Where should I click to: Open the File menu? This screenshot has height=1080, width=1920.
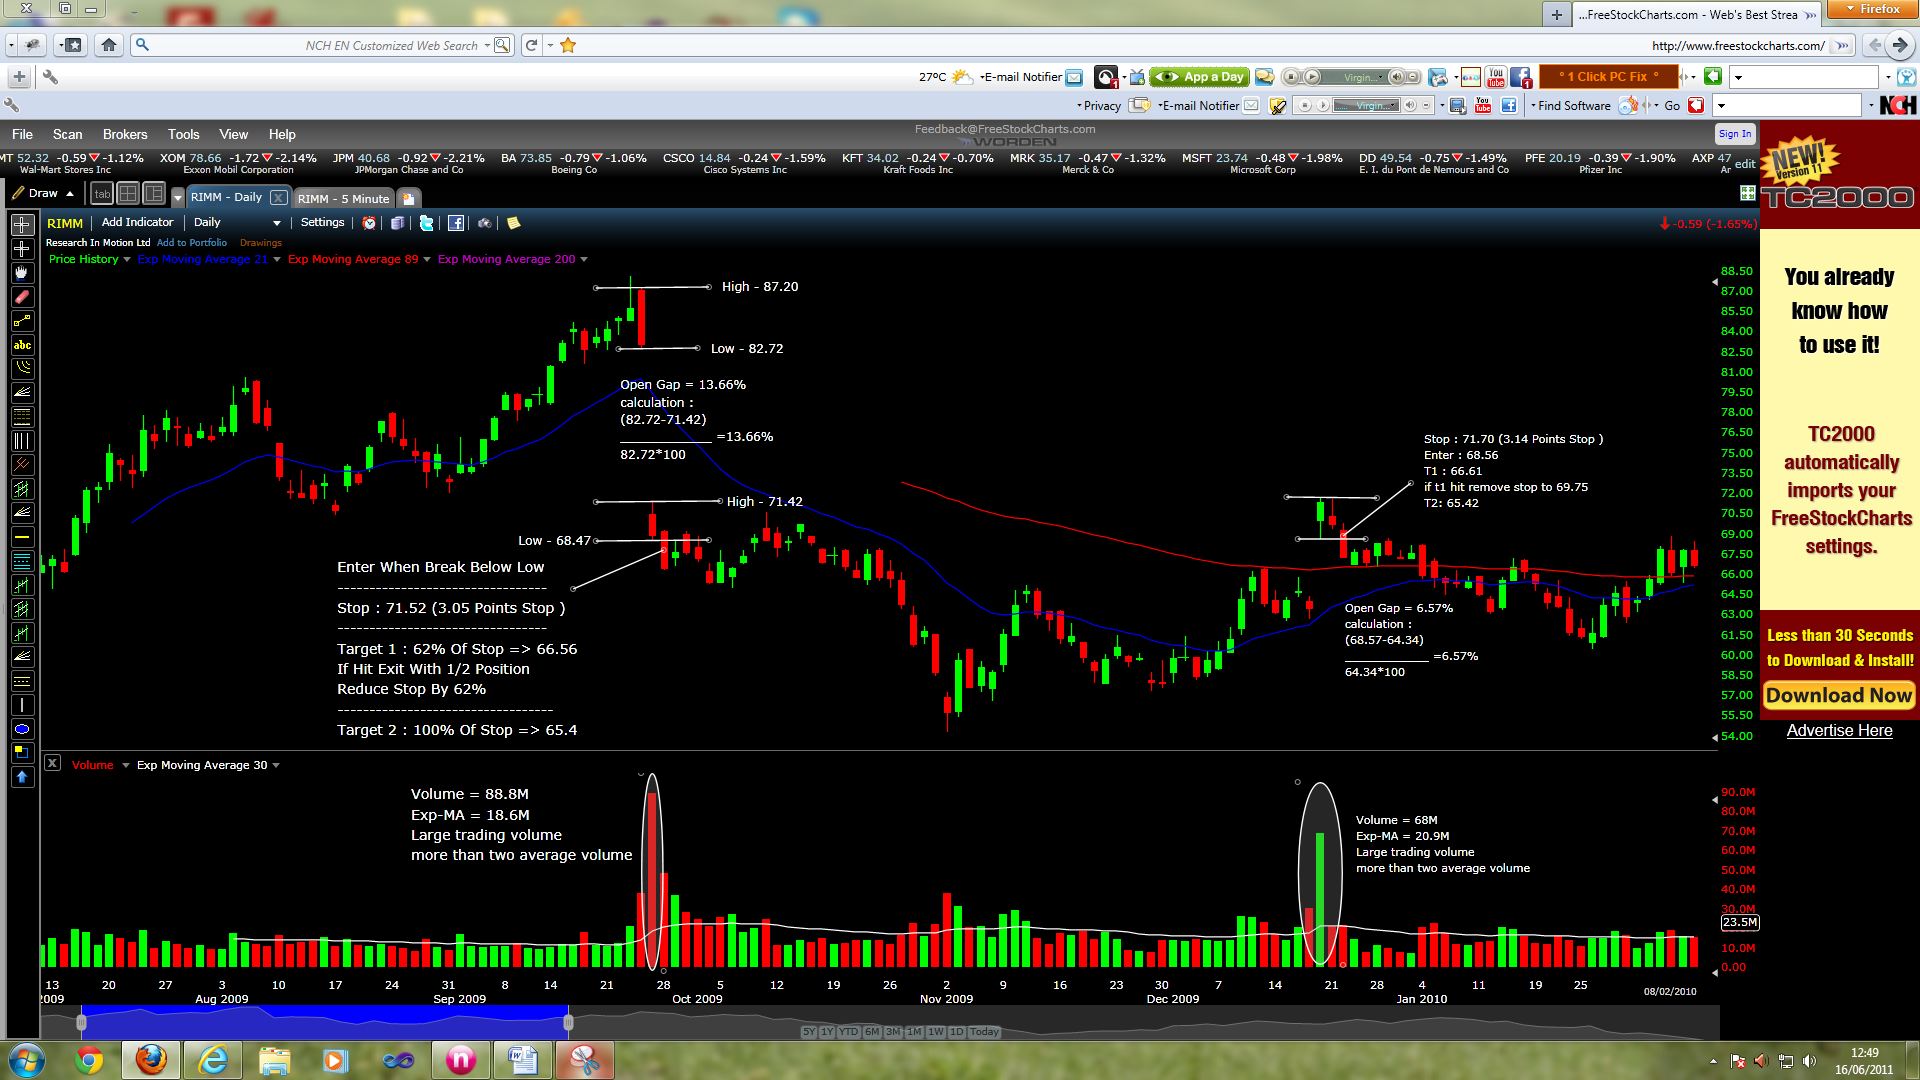pos(22,134)
